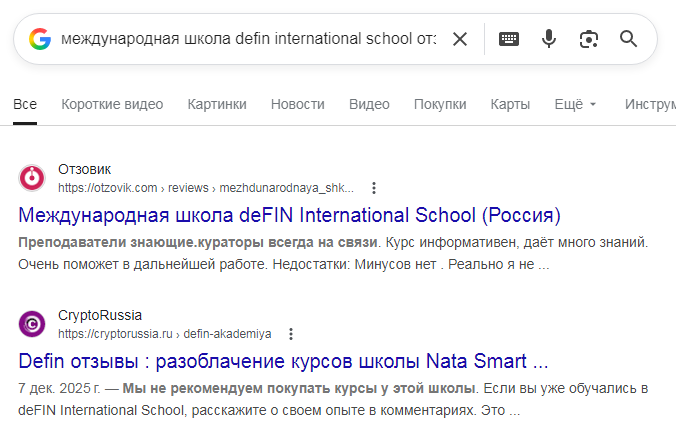Open Google Lens image search
Image resolution: width=676 pixels, height=430 pixels.
[589, 39]
